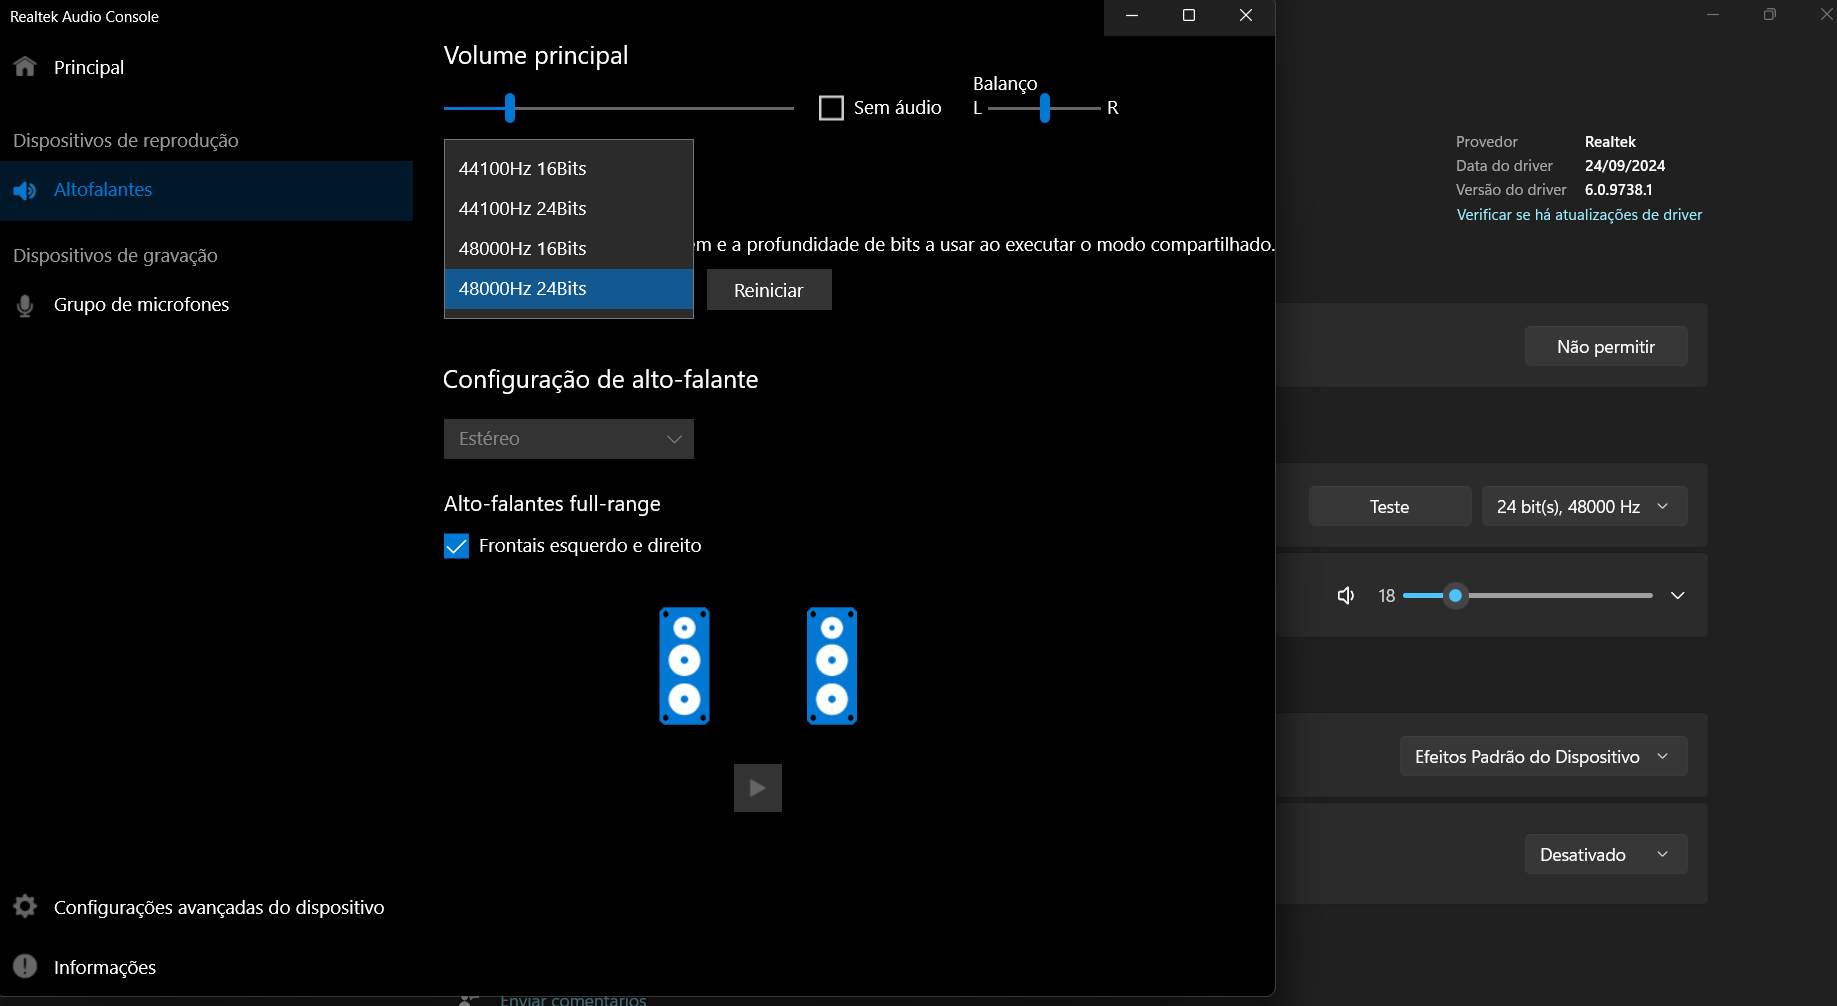Choose 44100Hz 16Bits format
The height and width of the screenshot is (1006, 1837).
click(569, 169)
